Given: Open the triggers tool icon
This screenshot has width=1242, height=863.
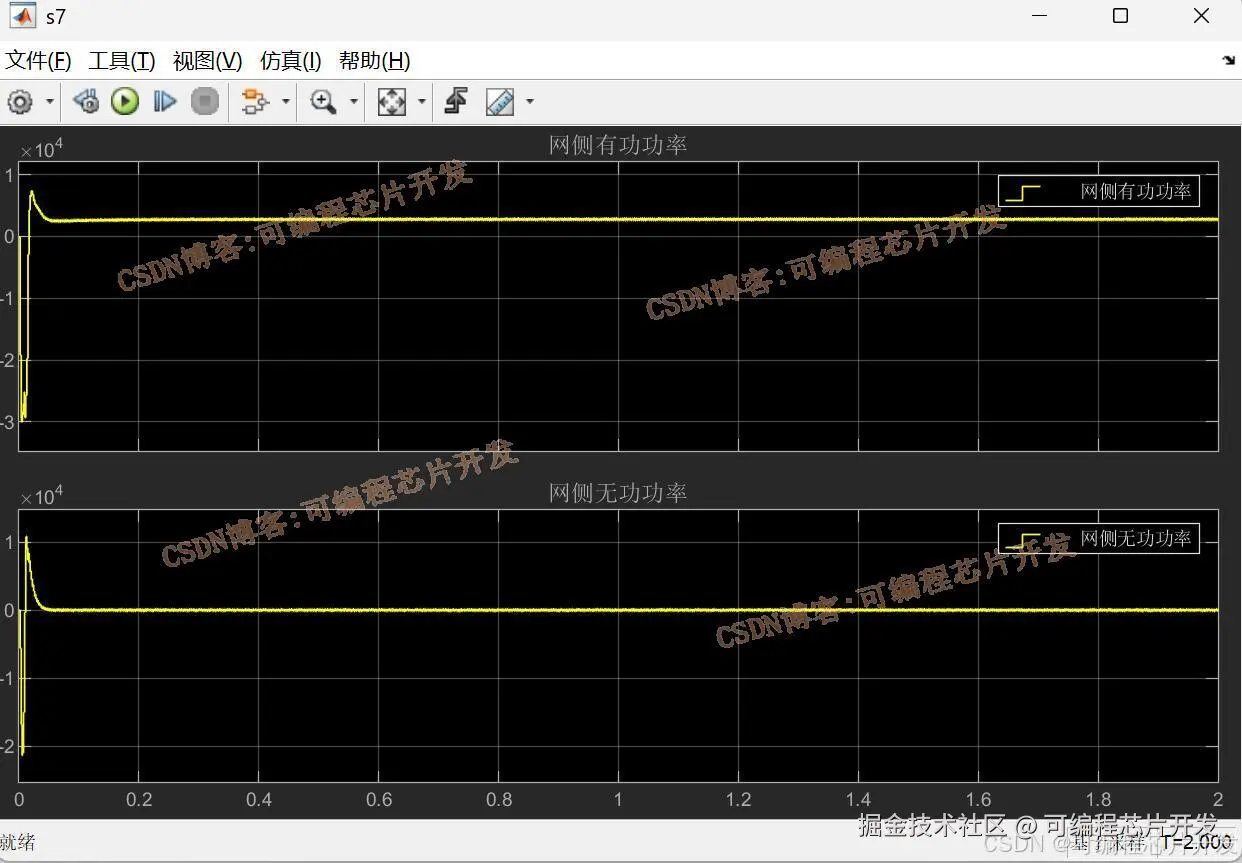Looking at the screenshot, I should click(x=456, y=101).
